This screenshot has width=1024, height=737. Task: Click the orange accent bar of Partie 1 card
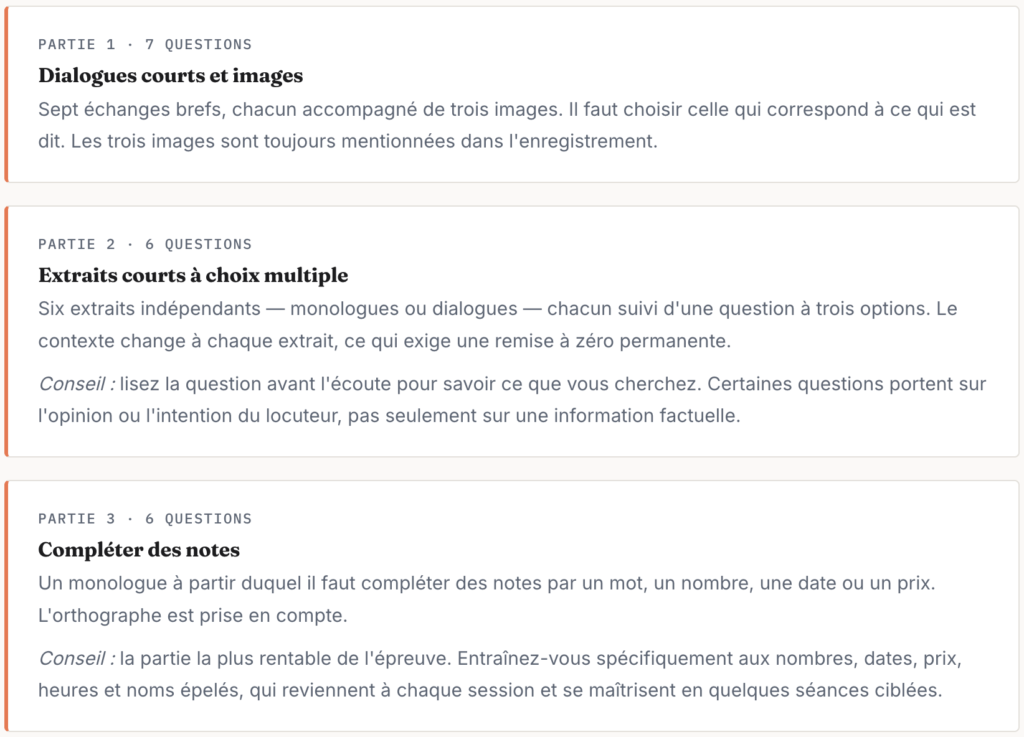tap(7, 95)
